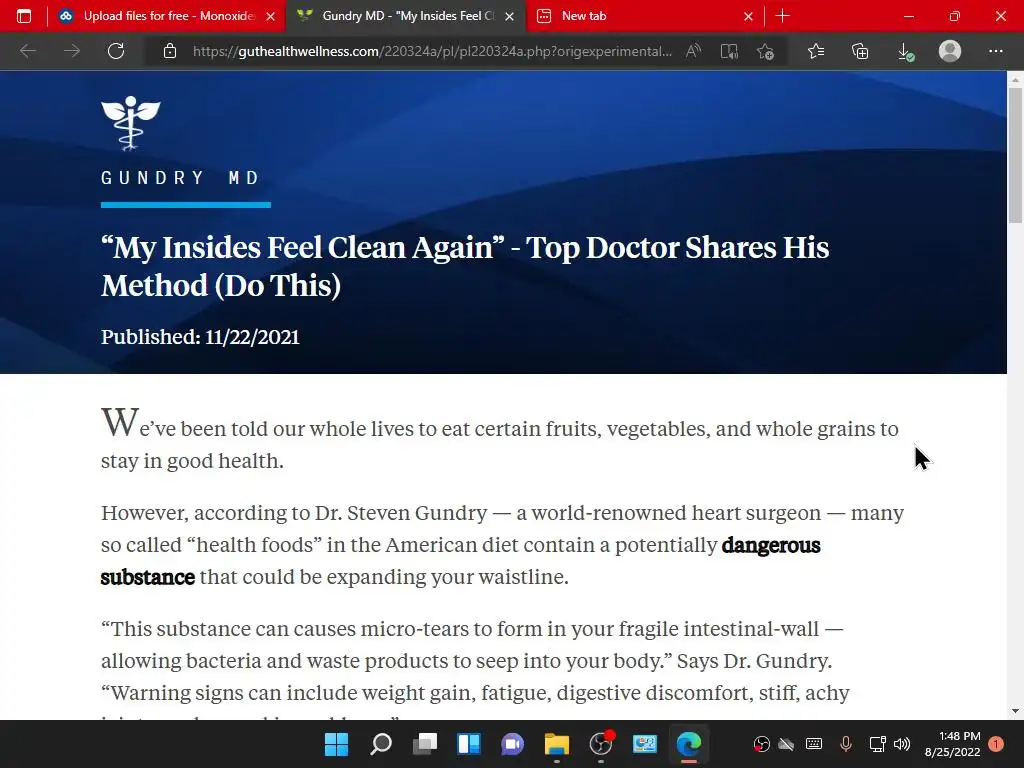Viewport: 1024px width, 768px height.
Task: Start Read aloud for this page
Action: coord(694,51)
